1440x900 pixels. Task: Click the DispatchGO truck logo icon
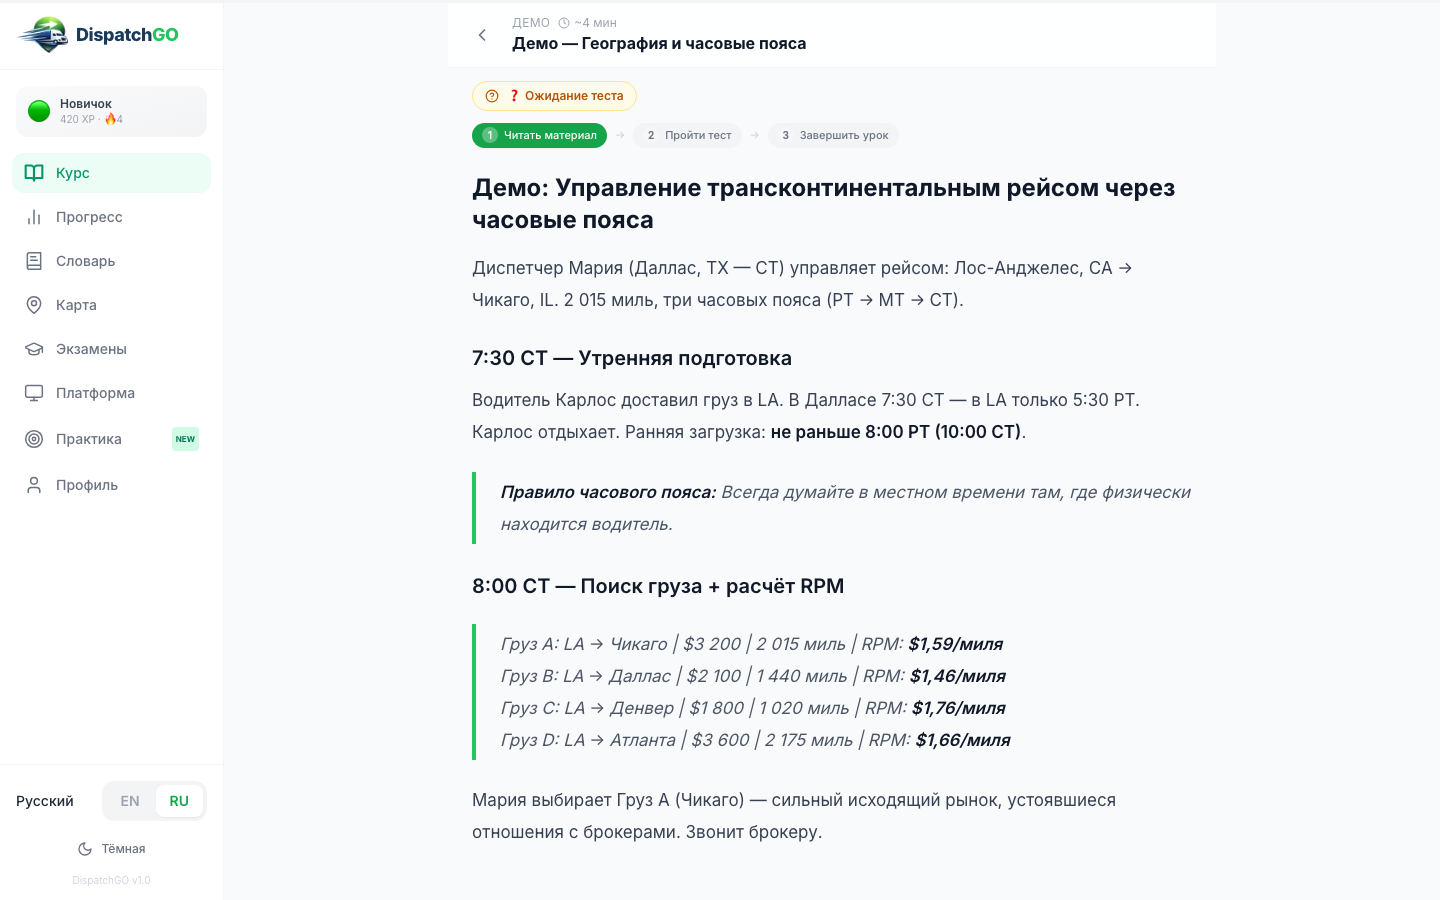click(x=43, y=35)
